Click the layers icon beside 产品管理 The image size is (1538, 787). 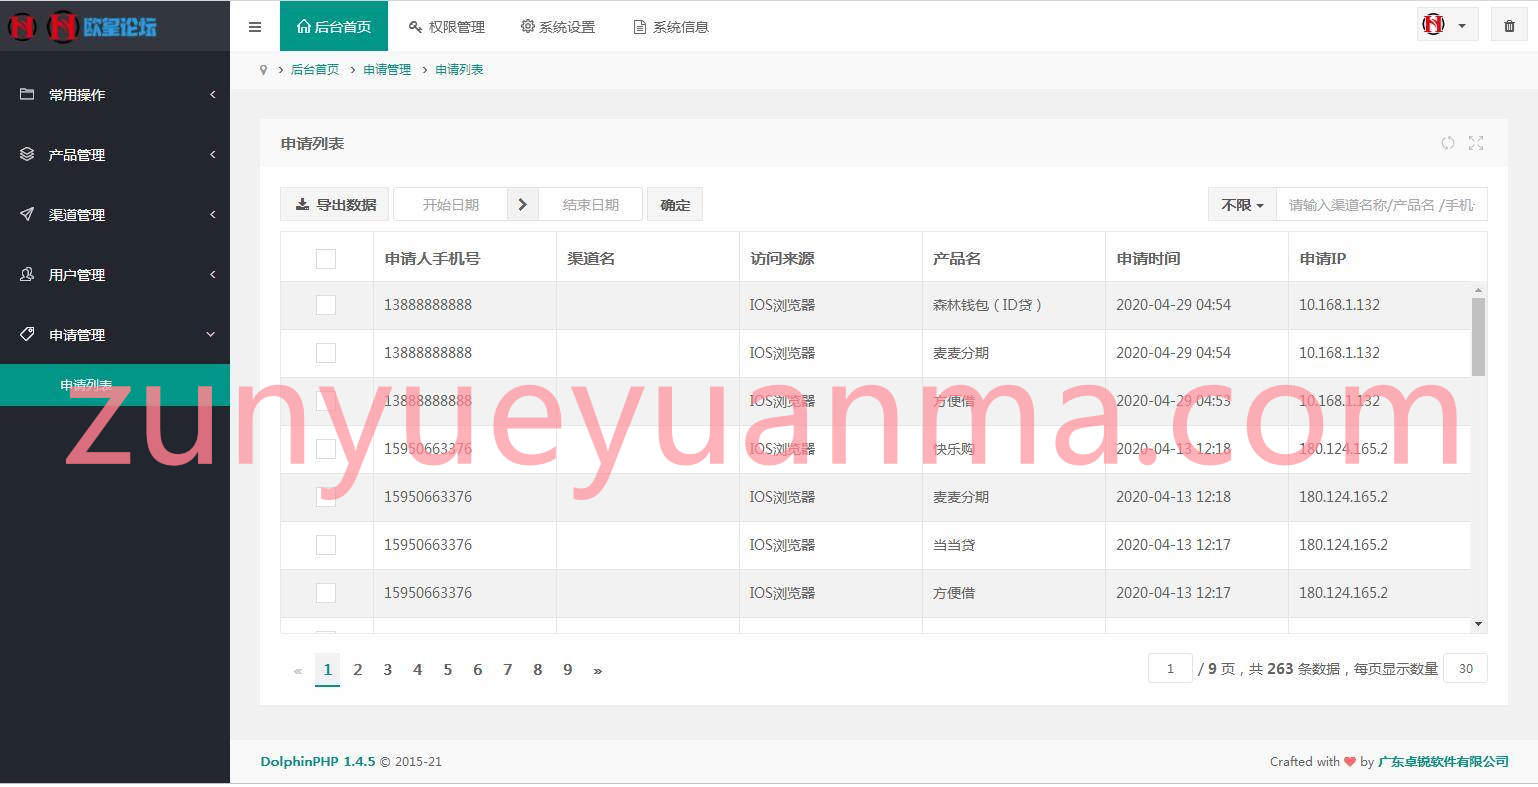(27, 154)
